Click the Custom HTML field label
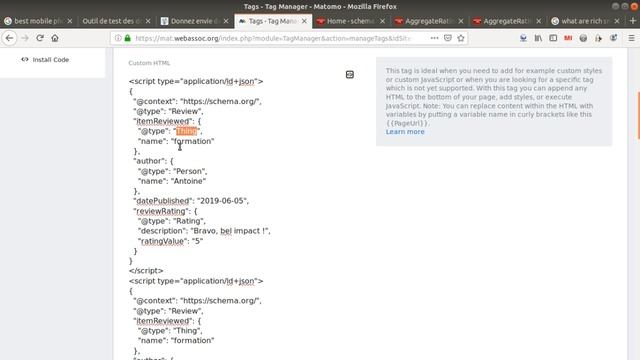Image resolution: width=640 pixels, height=360 pixels. [149, 63]
